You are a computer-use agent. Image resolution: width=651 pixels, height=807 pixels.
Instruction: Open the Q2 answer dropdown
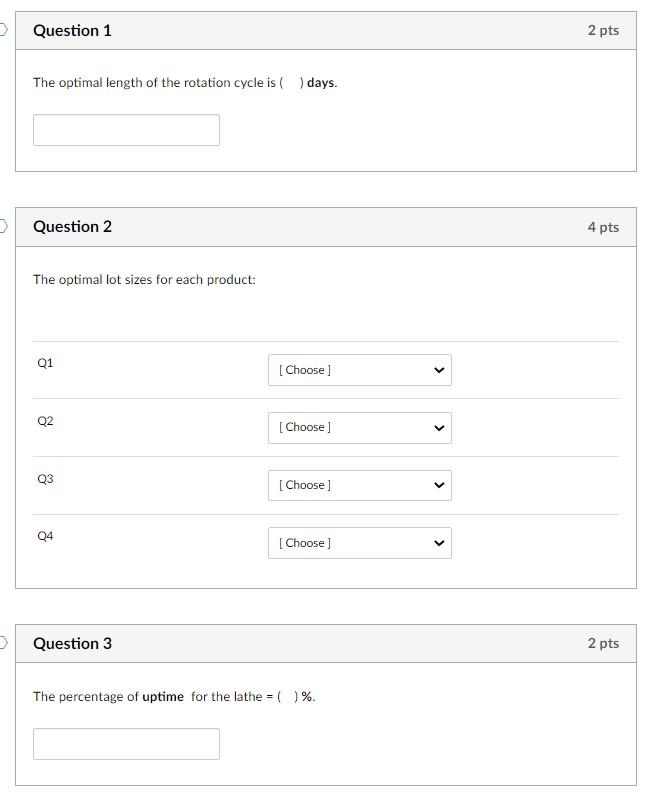pyautogui.click(x=360, y=427)
